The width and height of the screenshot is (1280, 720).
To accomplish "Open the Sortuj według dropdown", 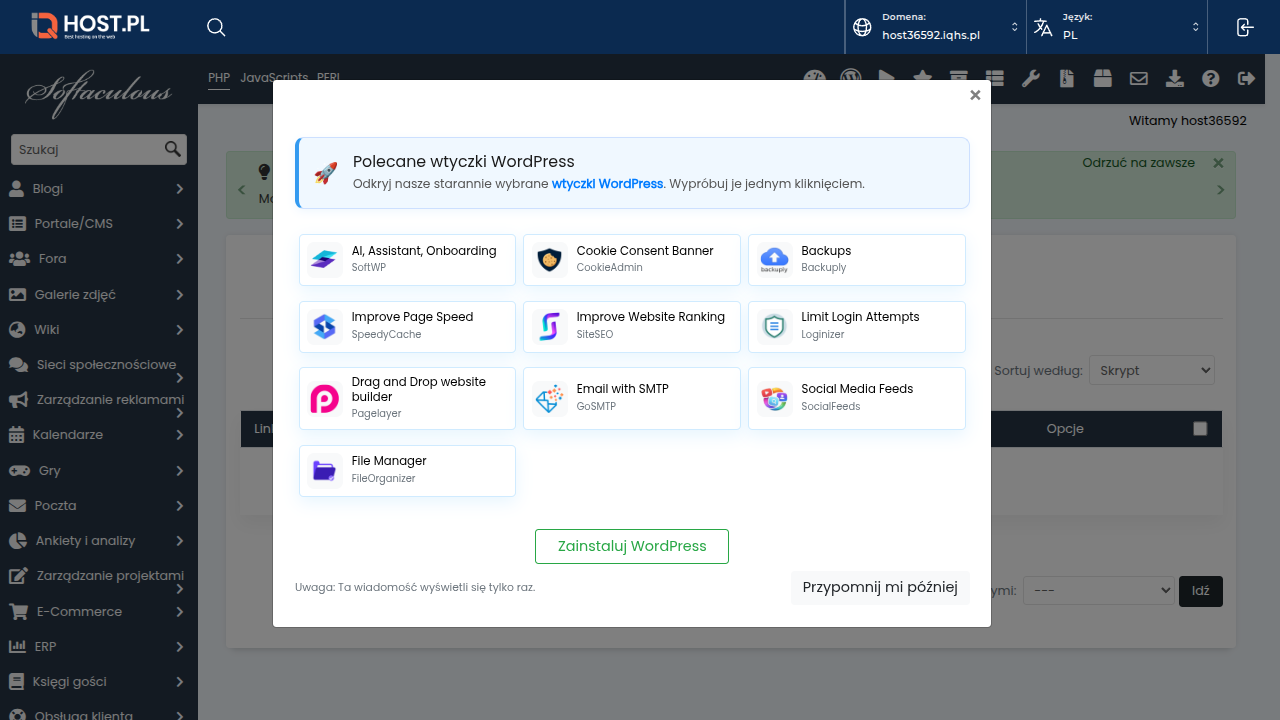I will click(1151, 370).
